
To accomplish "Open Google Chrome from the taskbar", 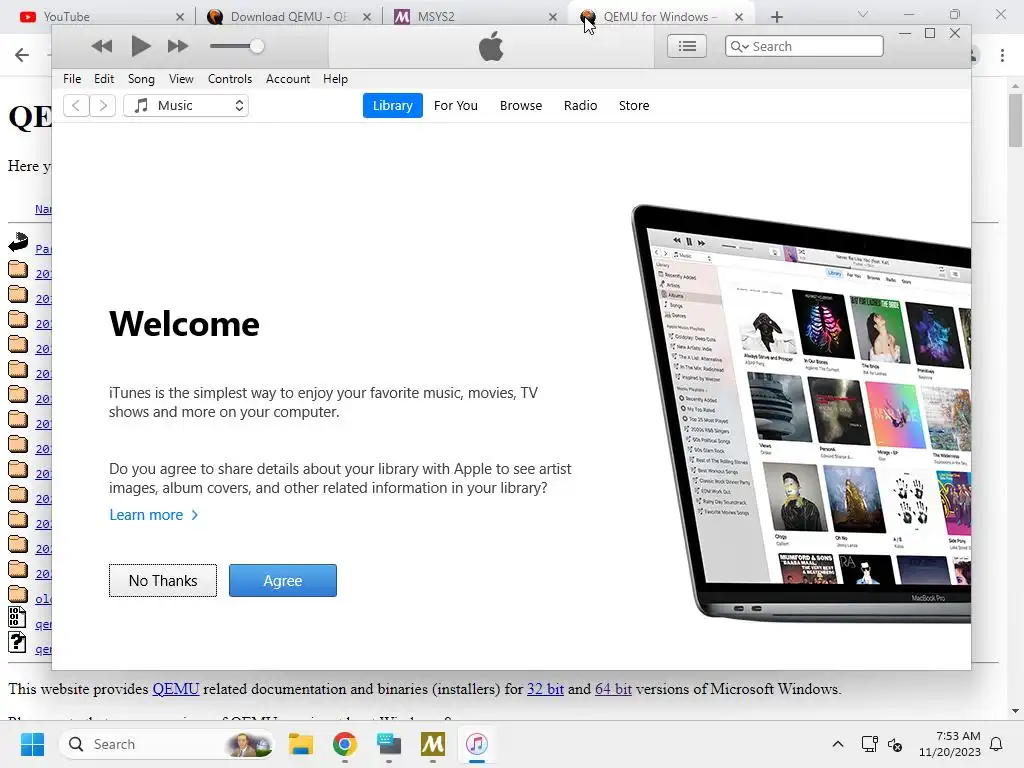I will coord(345,744).
